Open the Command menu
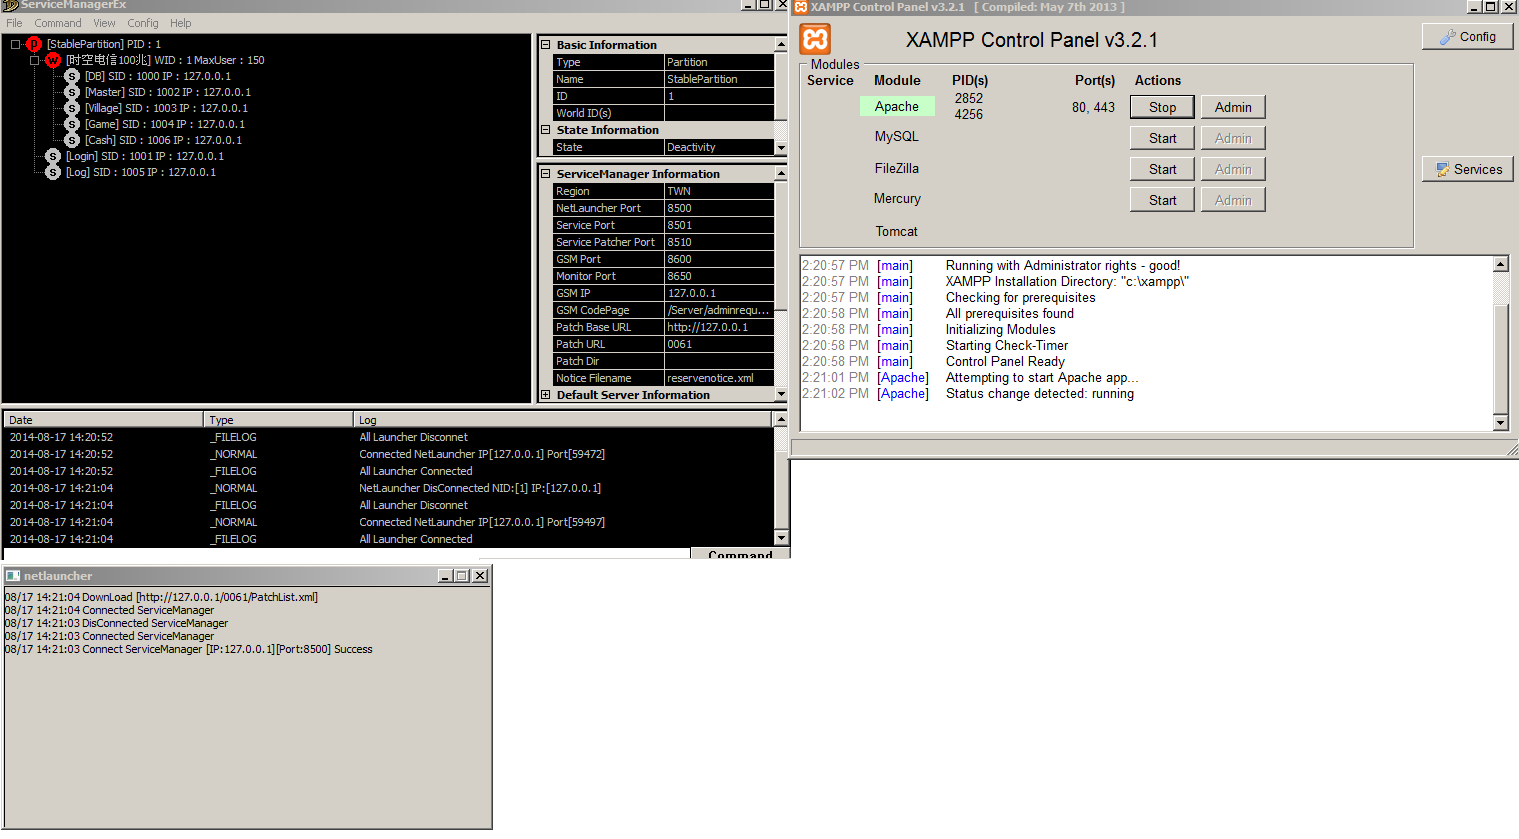The height and width of the screenshot is (839, 1519). click(58, 23)
